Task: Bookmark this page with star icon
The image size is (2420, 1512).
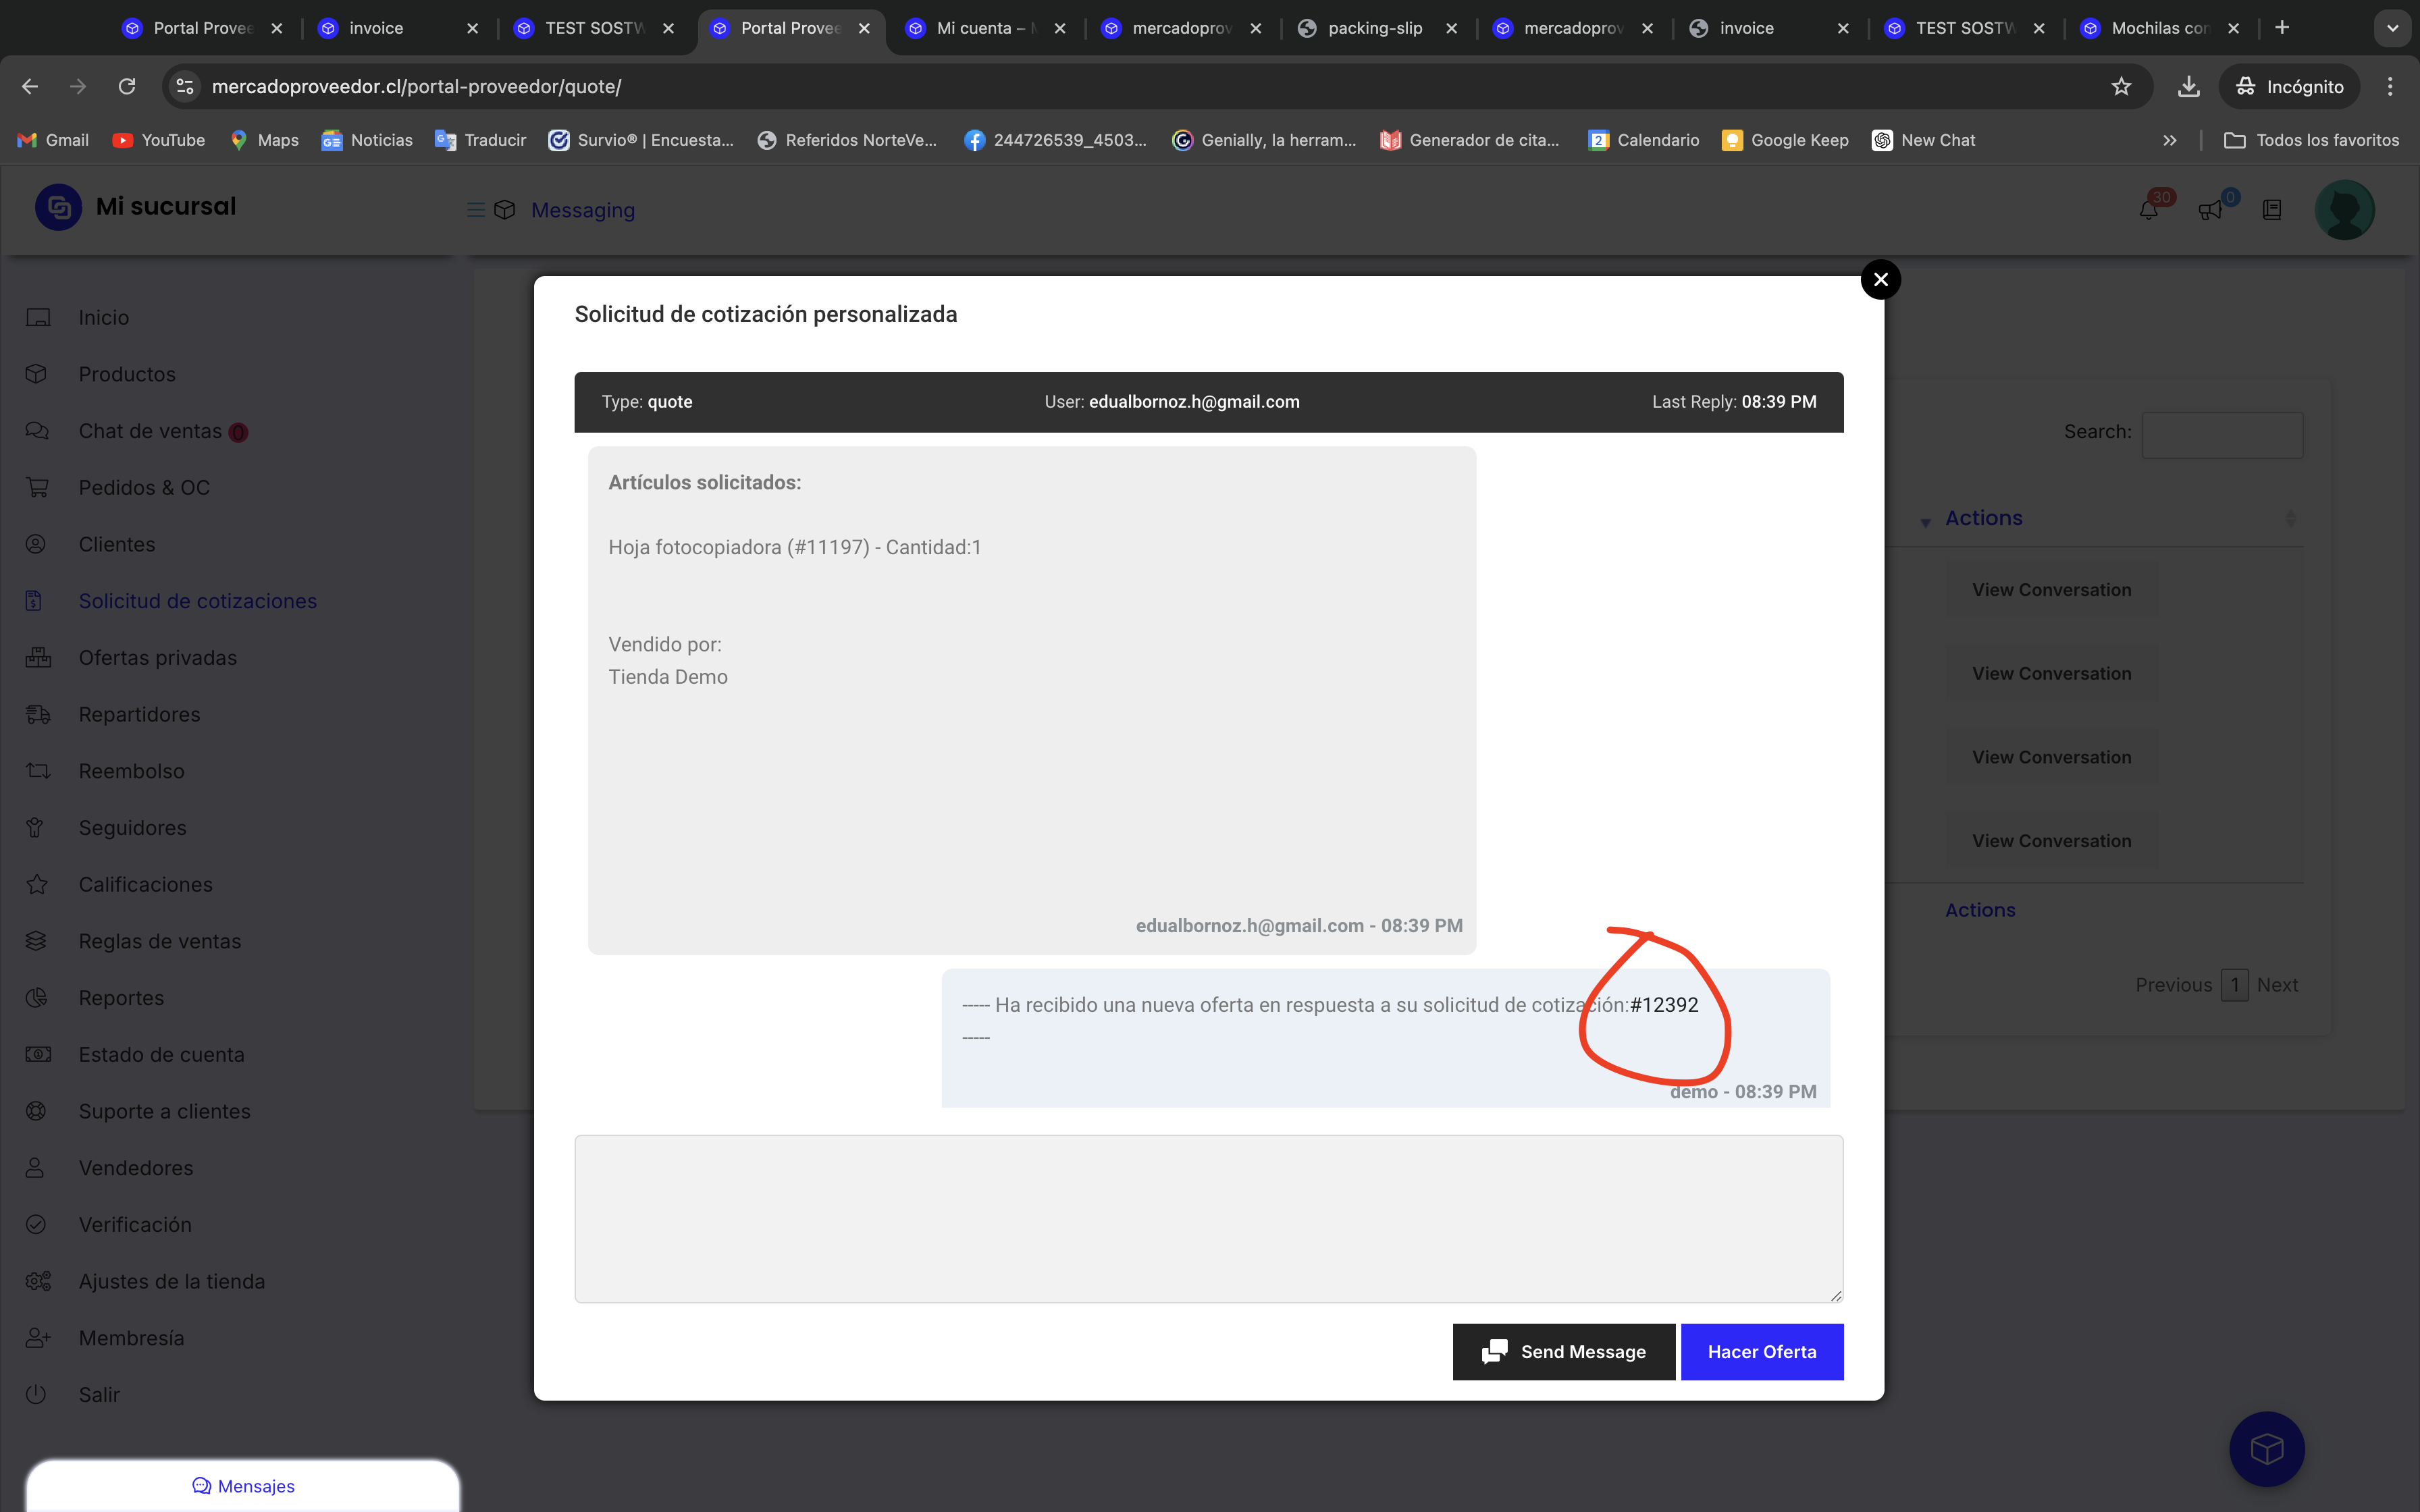Action: pyautogui.click(x=2121, y=87)
